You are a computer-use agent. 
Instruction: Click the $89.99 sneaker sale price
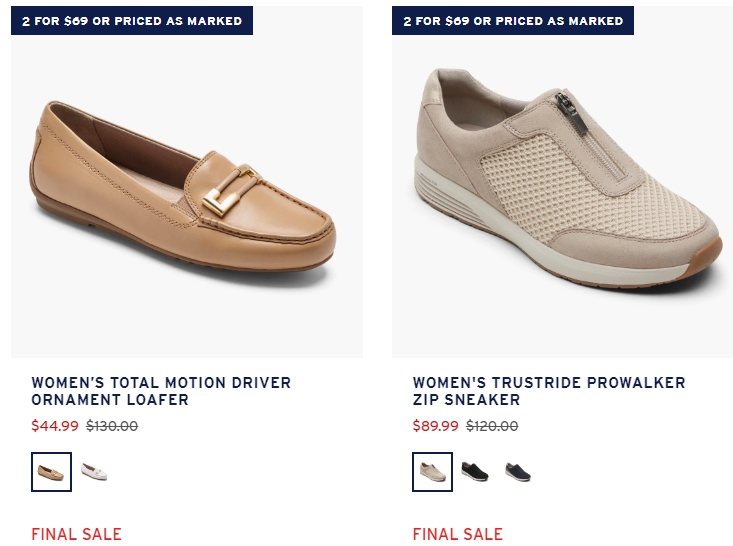coord(436,426)
